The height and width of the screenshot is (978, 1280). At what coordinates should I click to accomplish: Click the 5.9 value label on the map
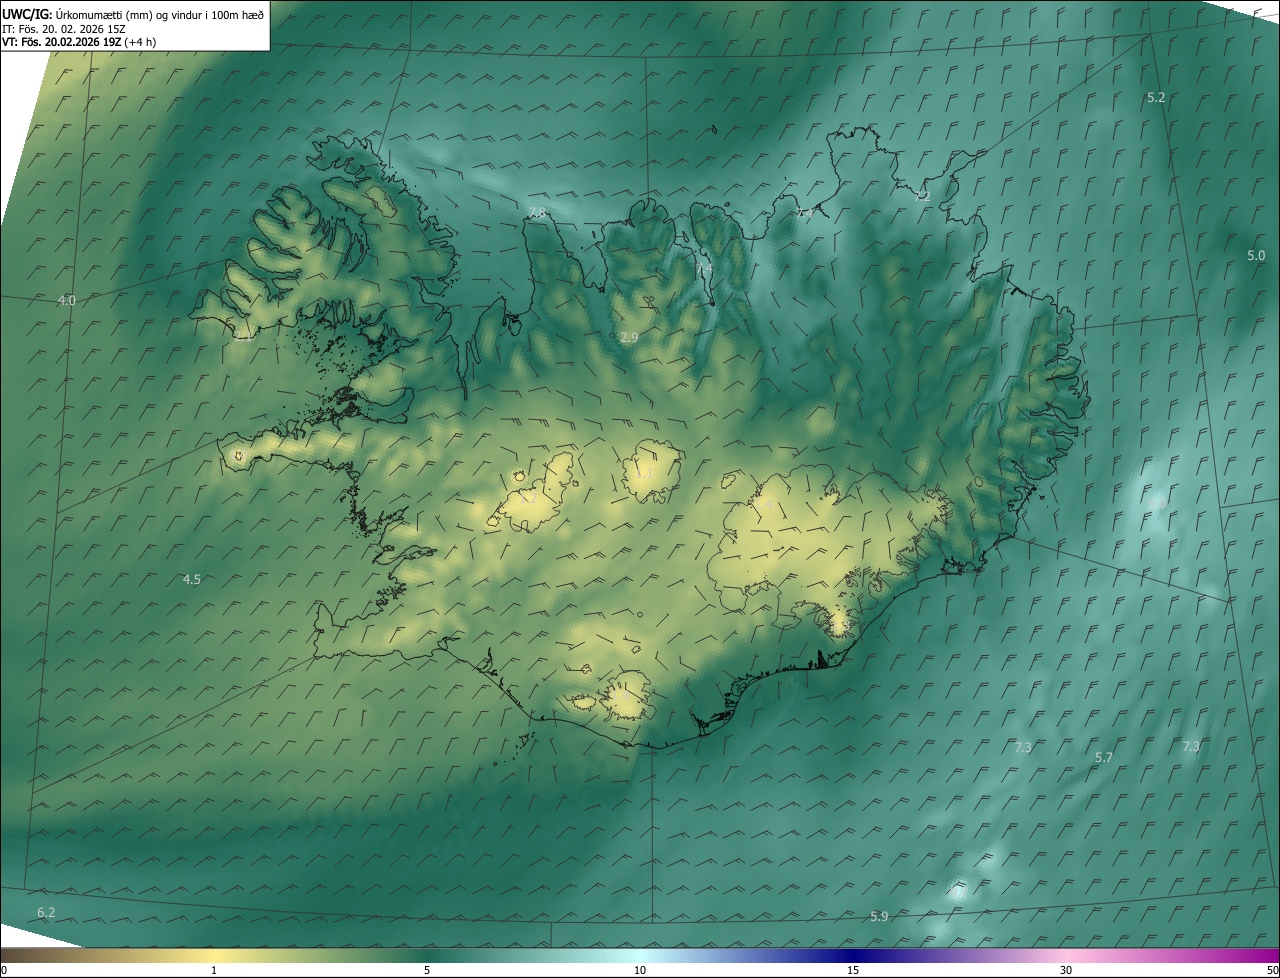[879, 916]
